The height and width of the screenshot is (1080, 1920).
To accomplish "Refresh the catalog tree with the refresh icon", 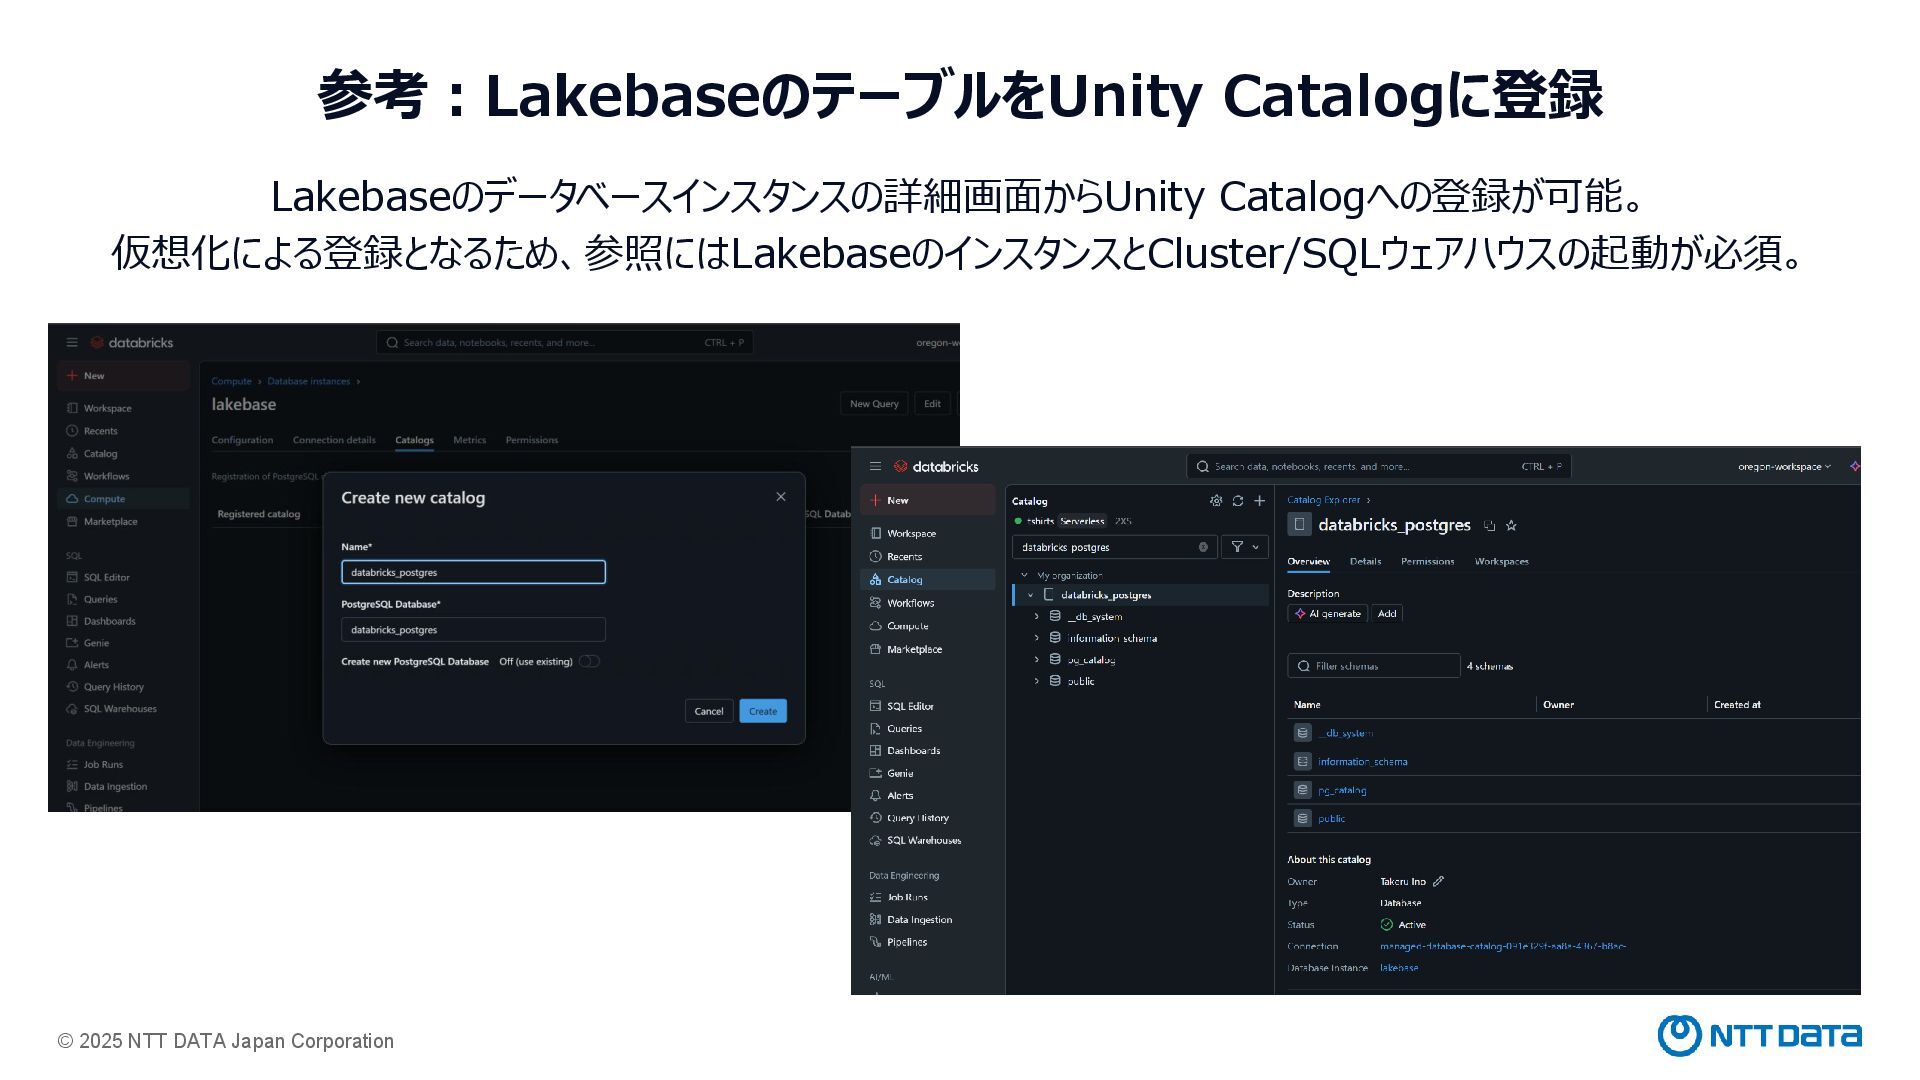I will (1238, 501).
